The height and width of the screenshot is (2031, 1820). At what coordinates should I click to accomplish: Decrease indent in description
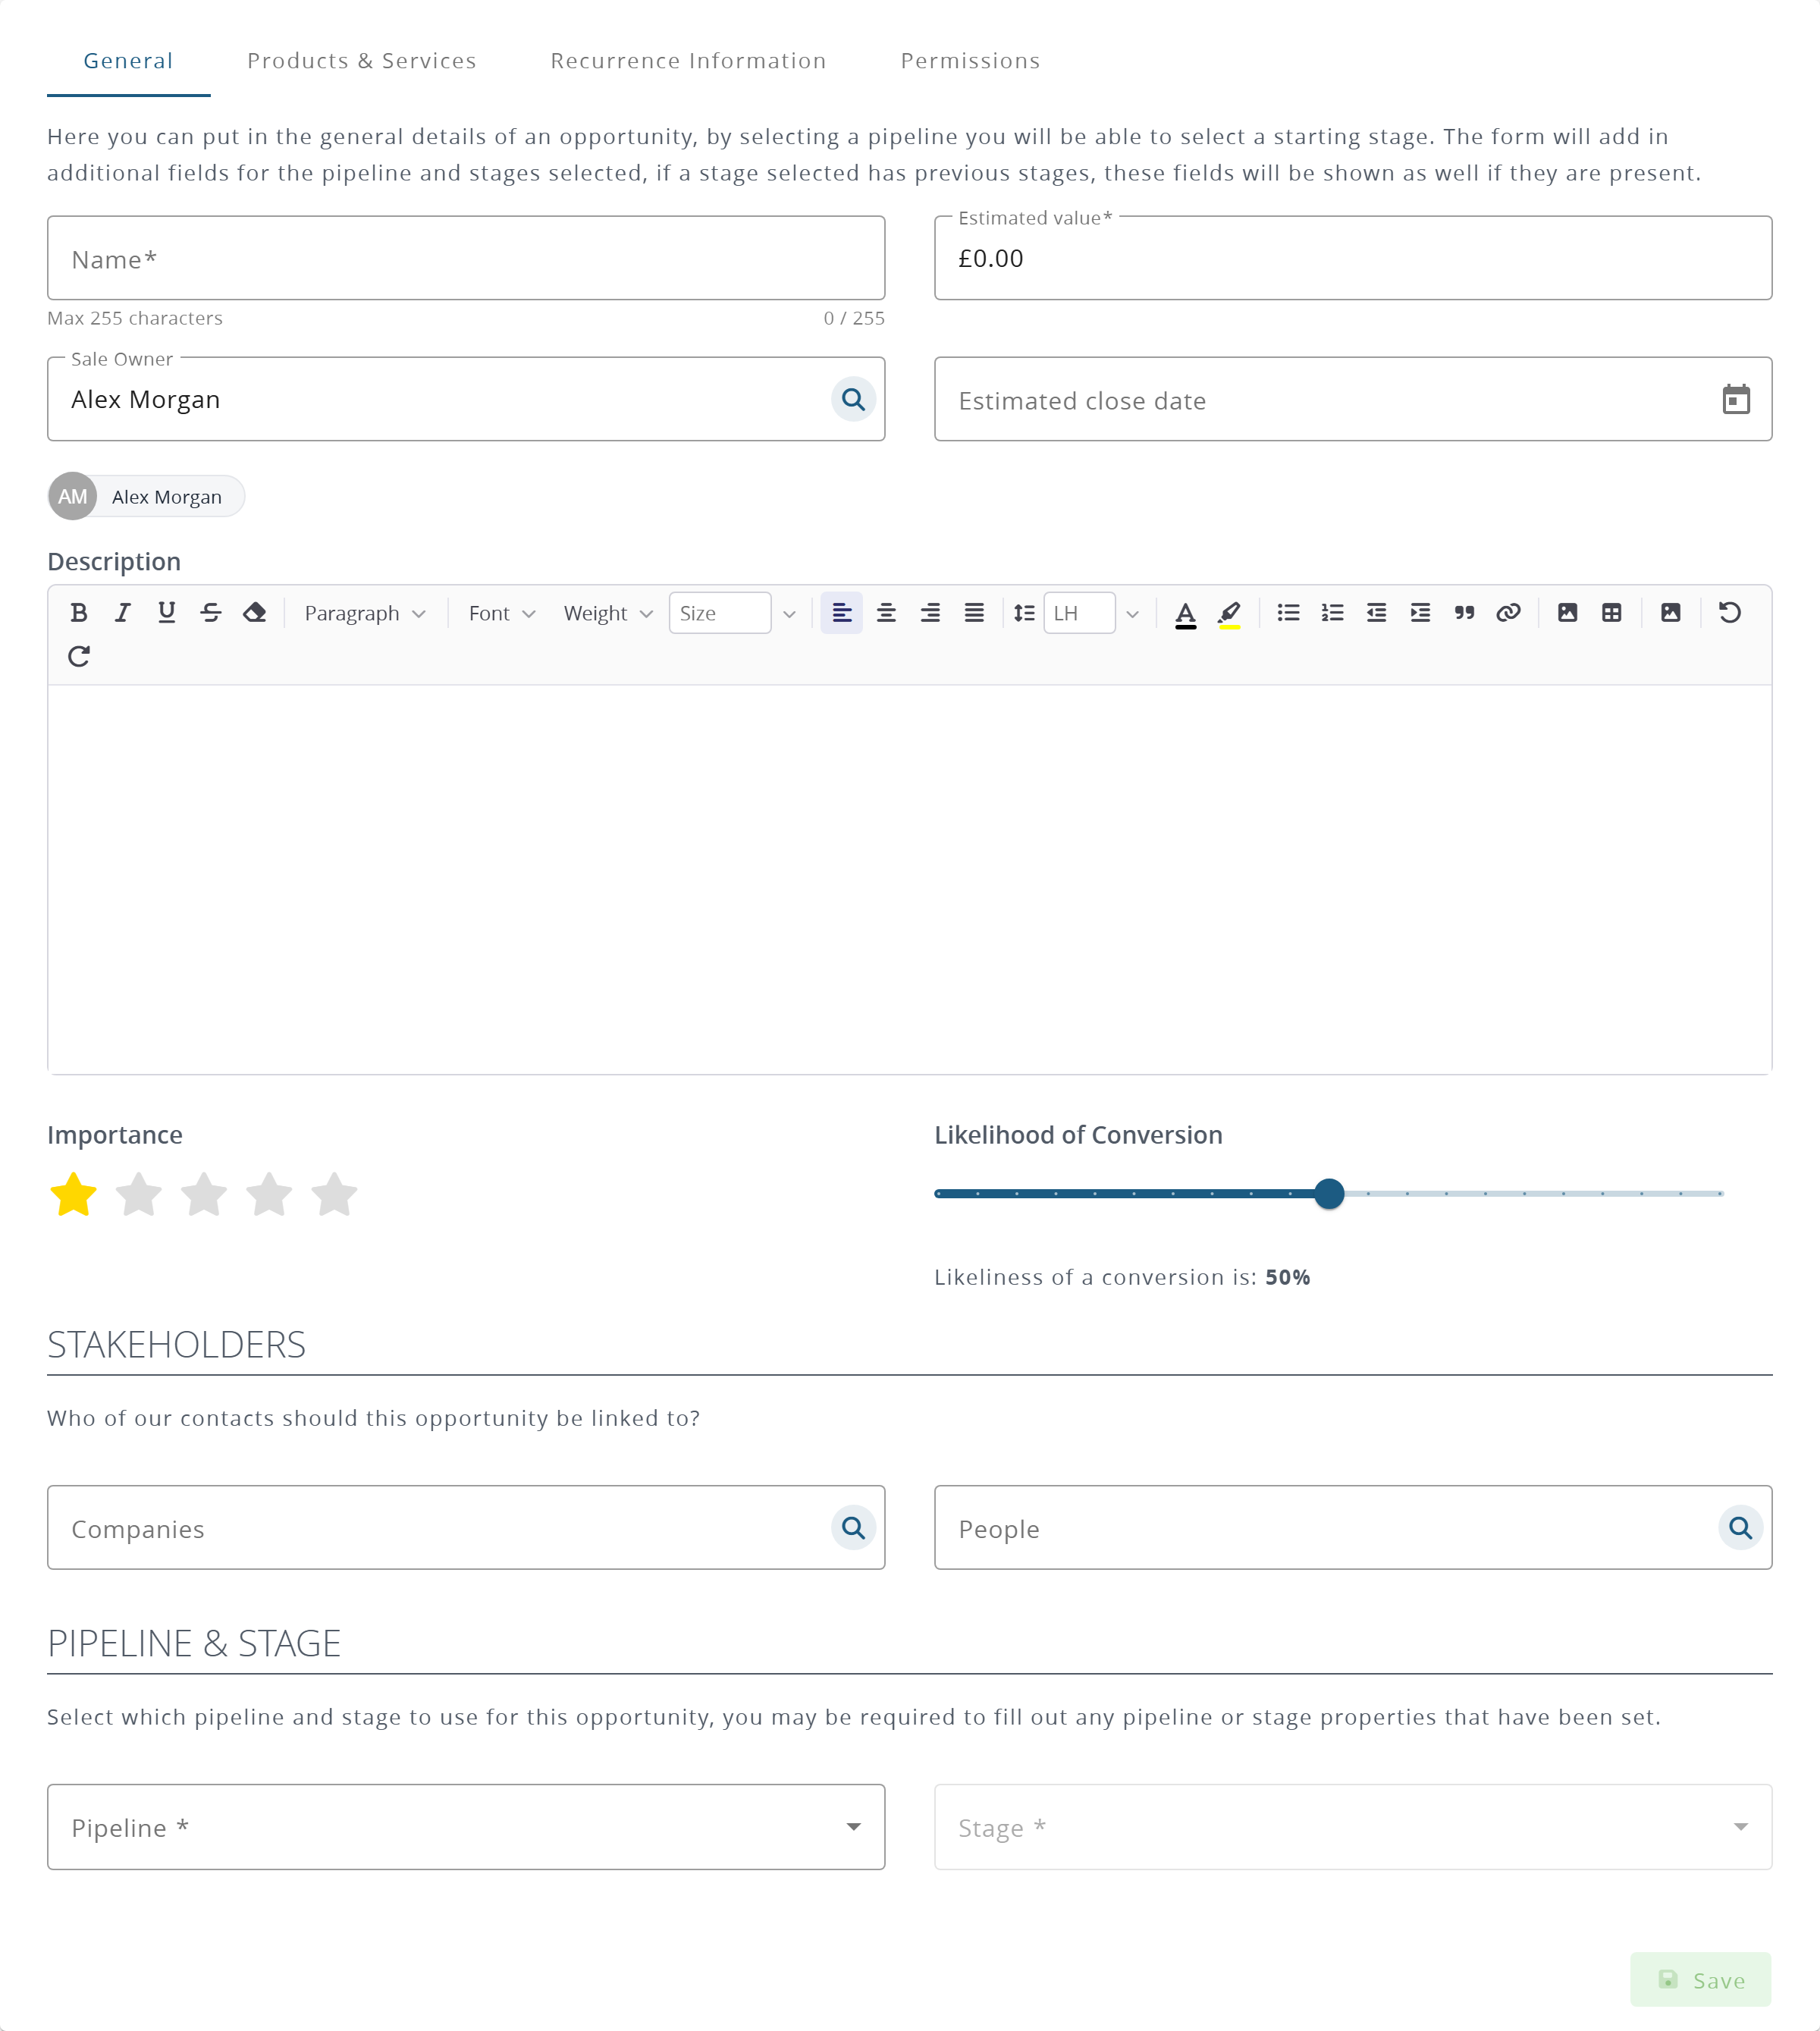click(1377, 613)
